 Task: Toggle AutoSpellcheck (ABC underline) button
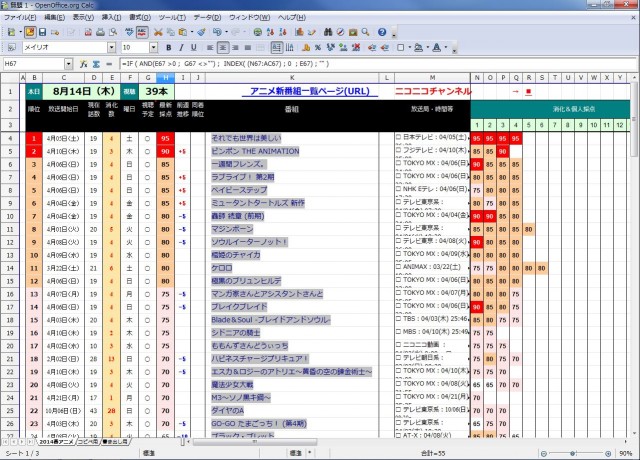[x=142, y=32]
